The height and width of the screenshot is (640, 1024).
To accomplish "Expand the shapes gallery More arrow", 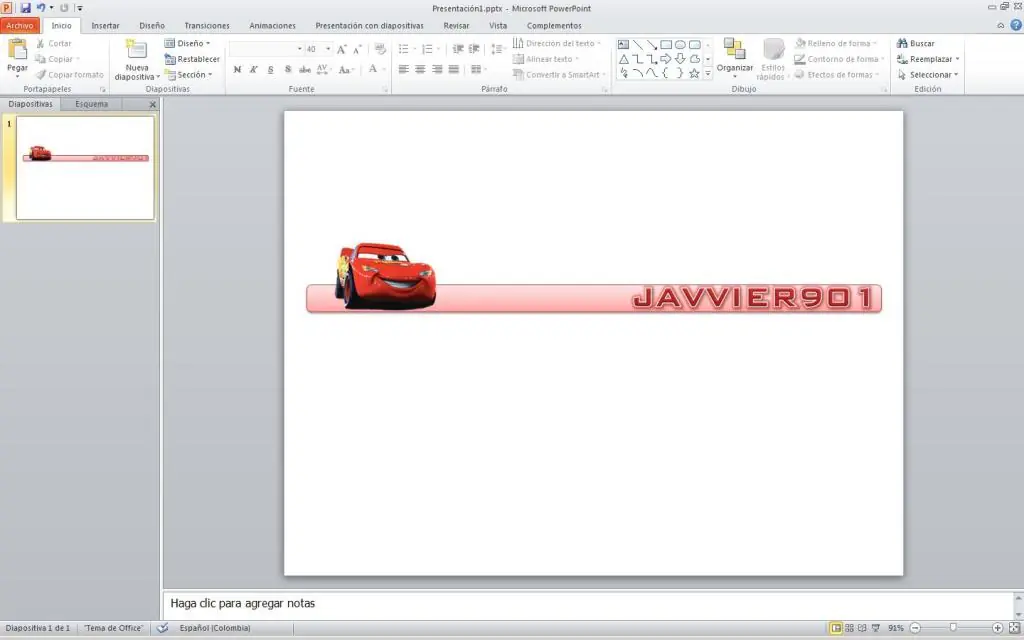I will (x=708, y=73).
